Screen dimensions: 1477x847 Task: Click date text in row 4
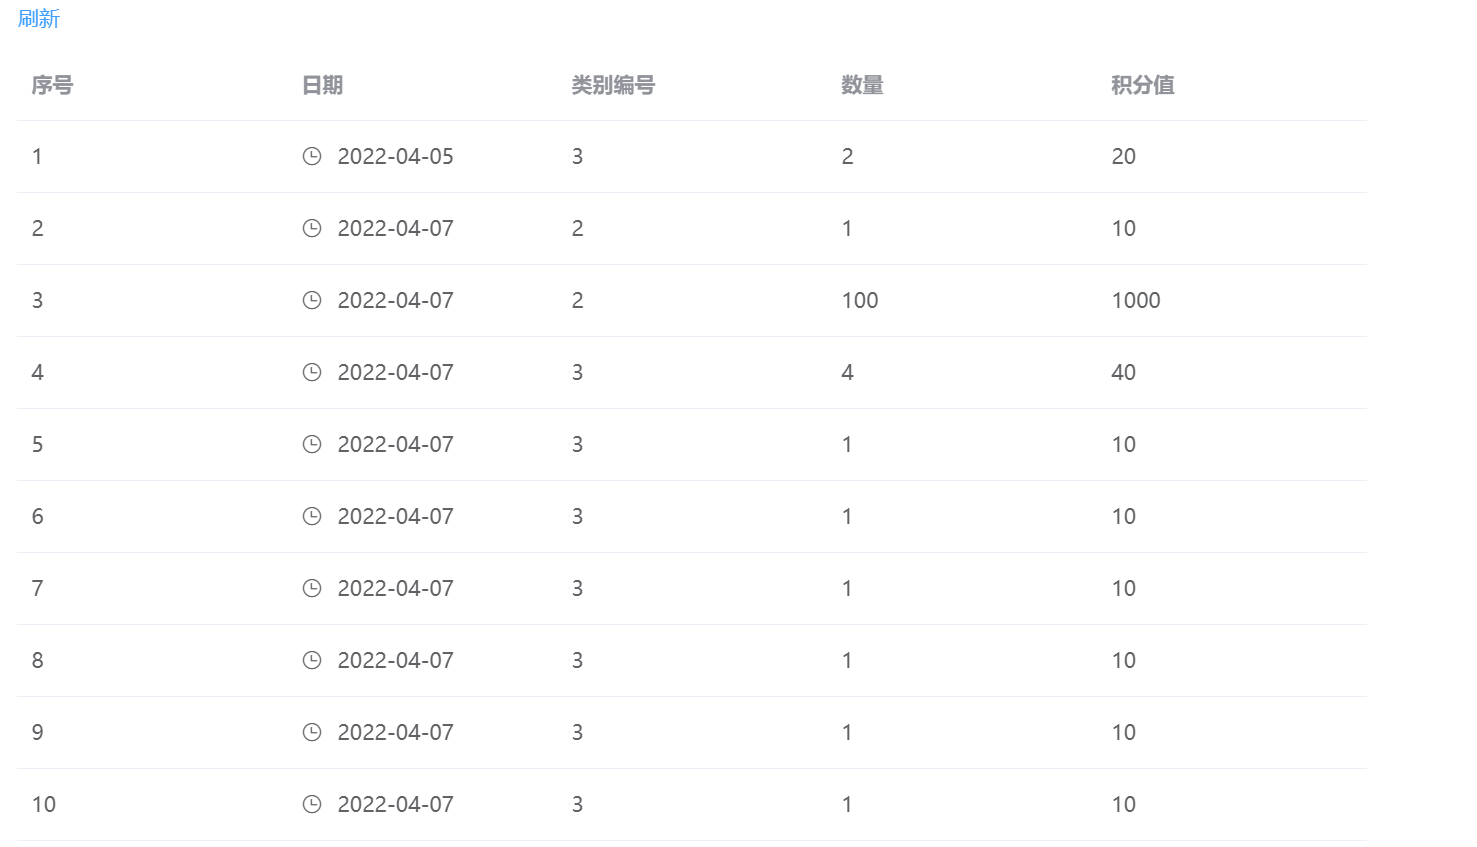[x=395, y=372]
